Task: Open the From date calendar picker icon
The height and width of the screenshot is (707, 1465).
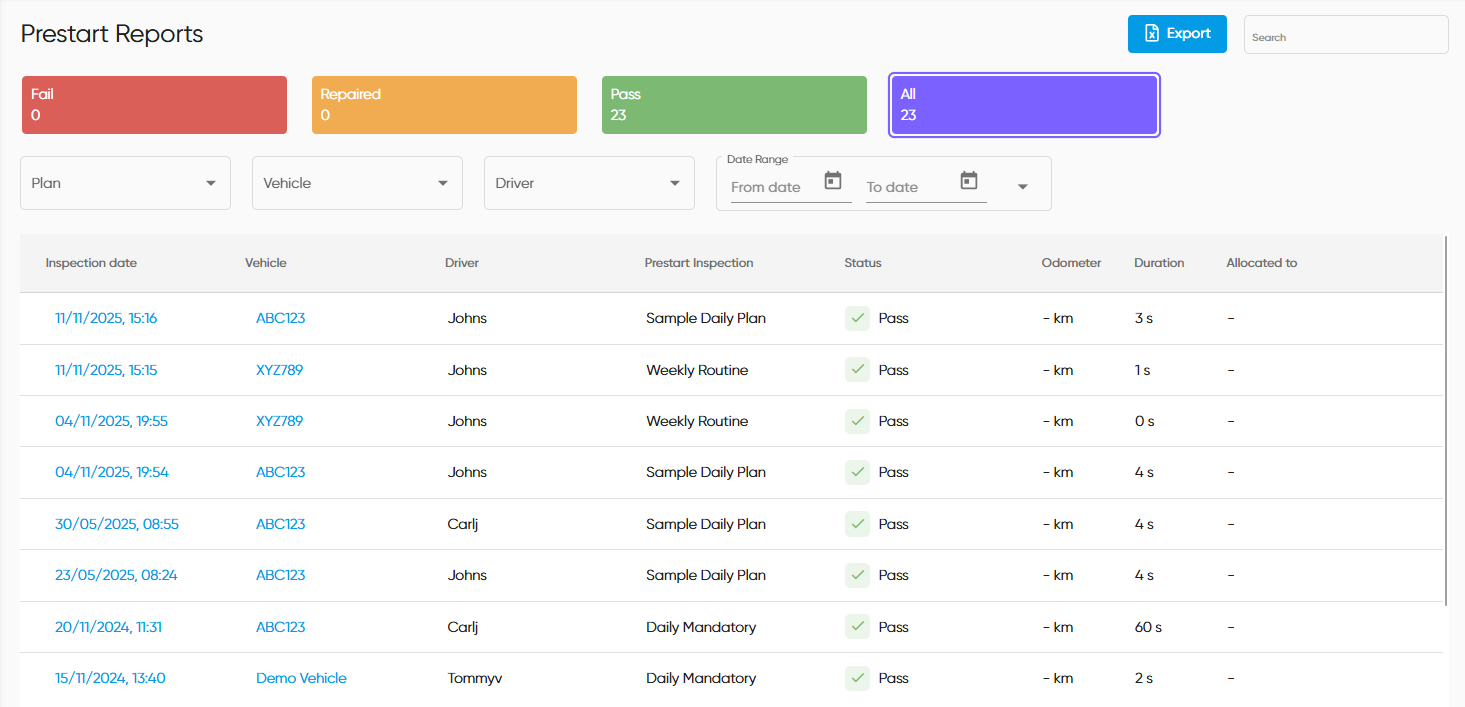Action: pyautogui.click(x=833, y=181)
